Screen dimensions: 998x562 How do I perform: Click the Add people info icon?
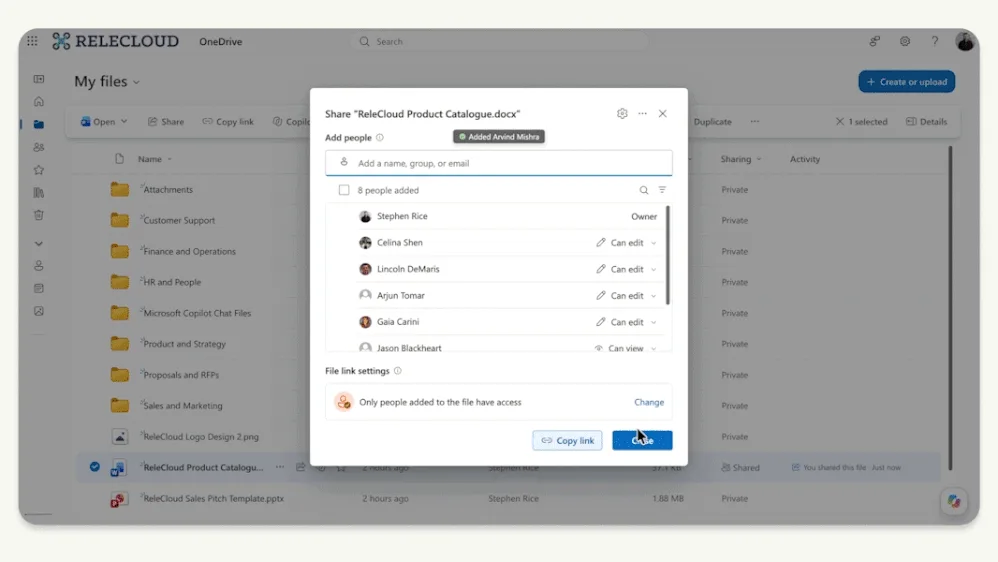380,137
